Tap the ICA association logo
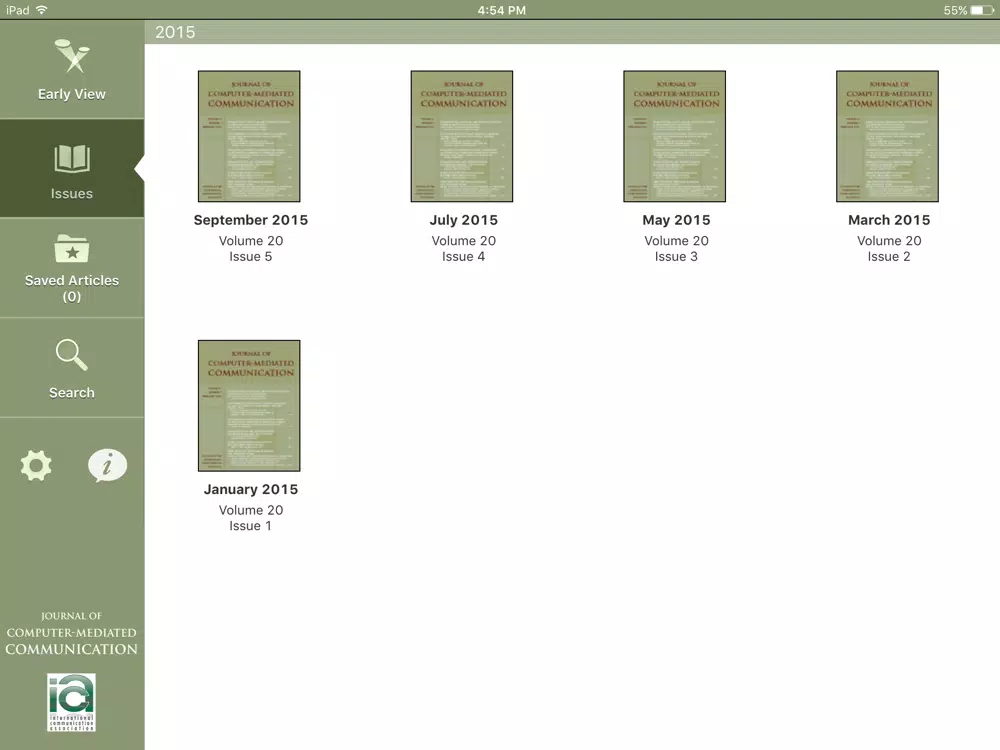Image resolution: width=1000 pixels, height=750 pixels. coord(71,702)
